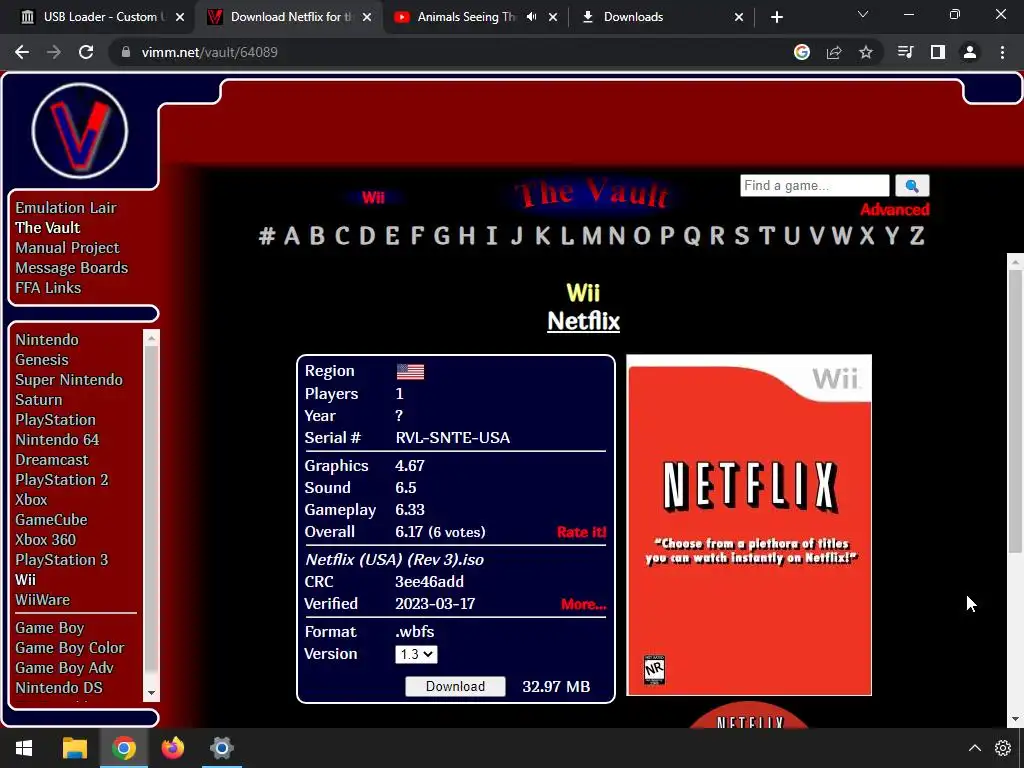The image size is (1024, 768).
Task: Click the CRC value 3ee46add
Action: (x=430, y=582)
